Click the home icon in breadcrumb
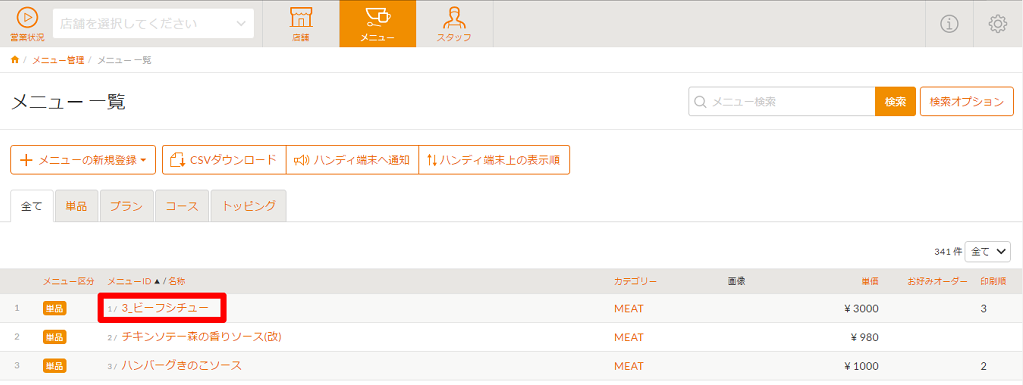Screen dimensions: 1023x385 15,60
